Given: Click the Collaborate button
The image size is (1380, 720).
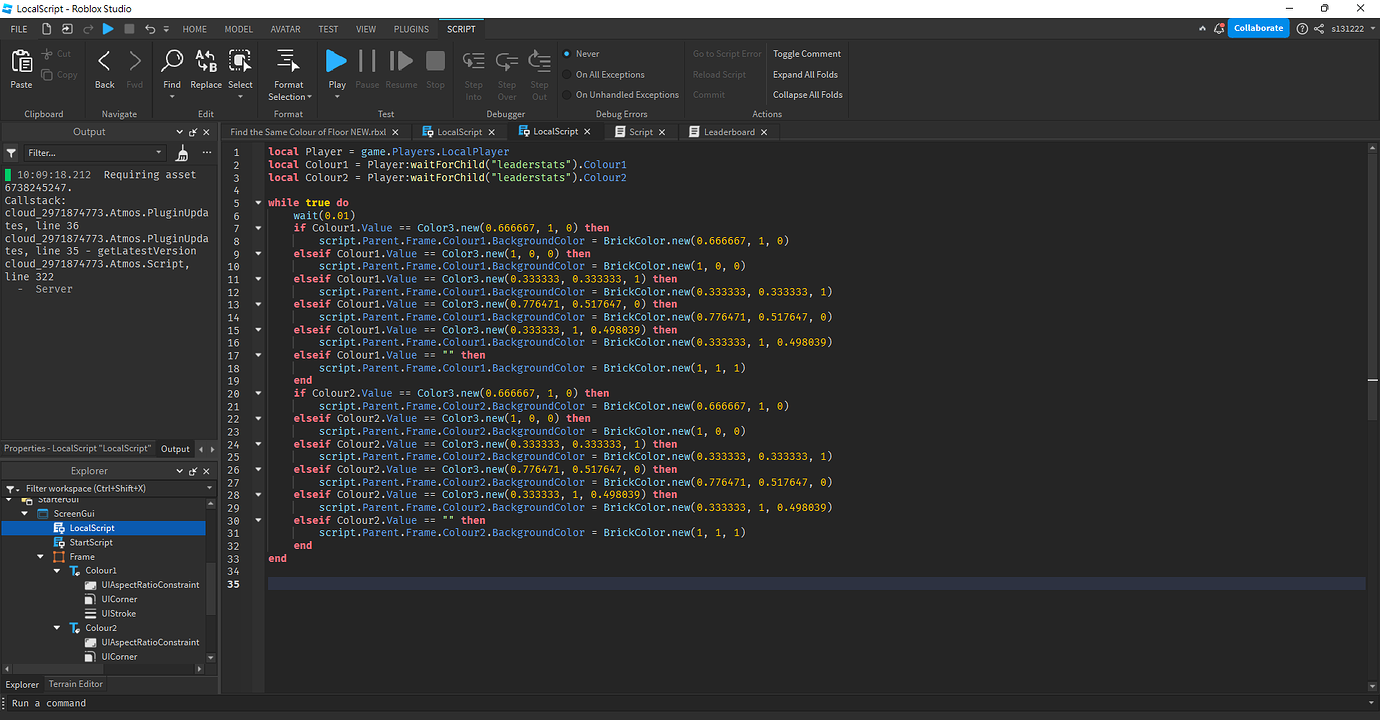Looking at the screenshot, I should point(1258,27).
